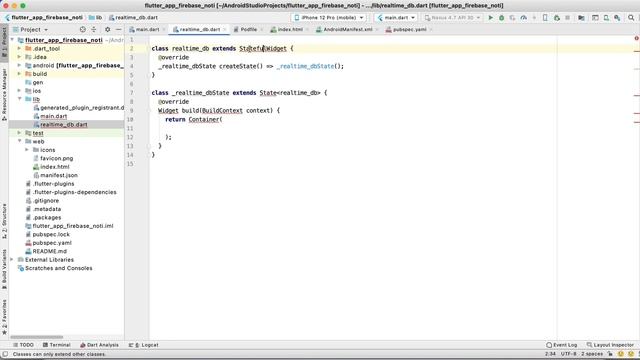Screen dimensions: 640x360
Task: Toggle tool window bars icon at bottom-left corner
Action: (5, 354)
